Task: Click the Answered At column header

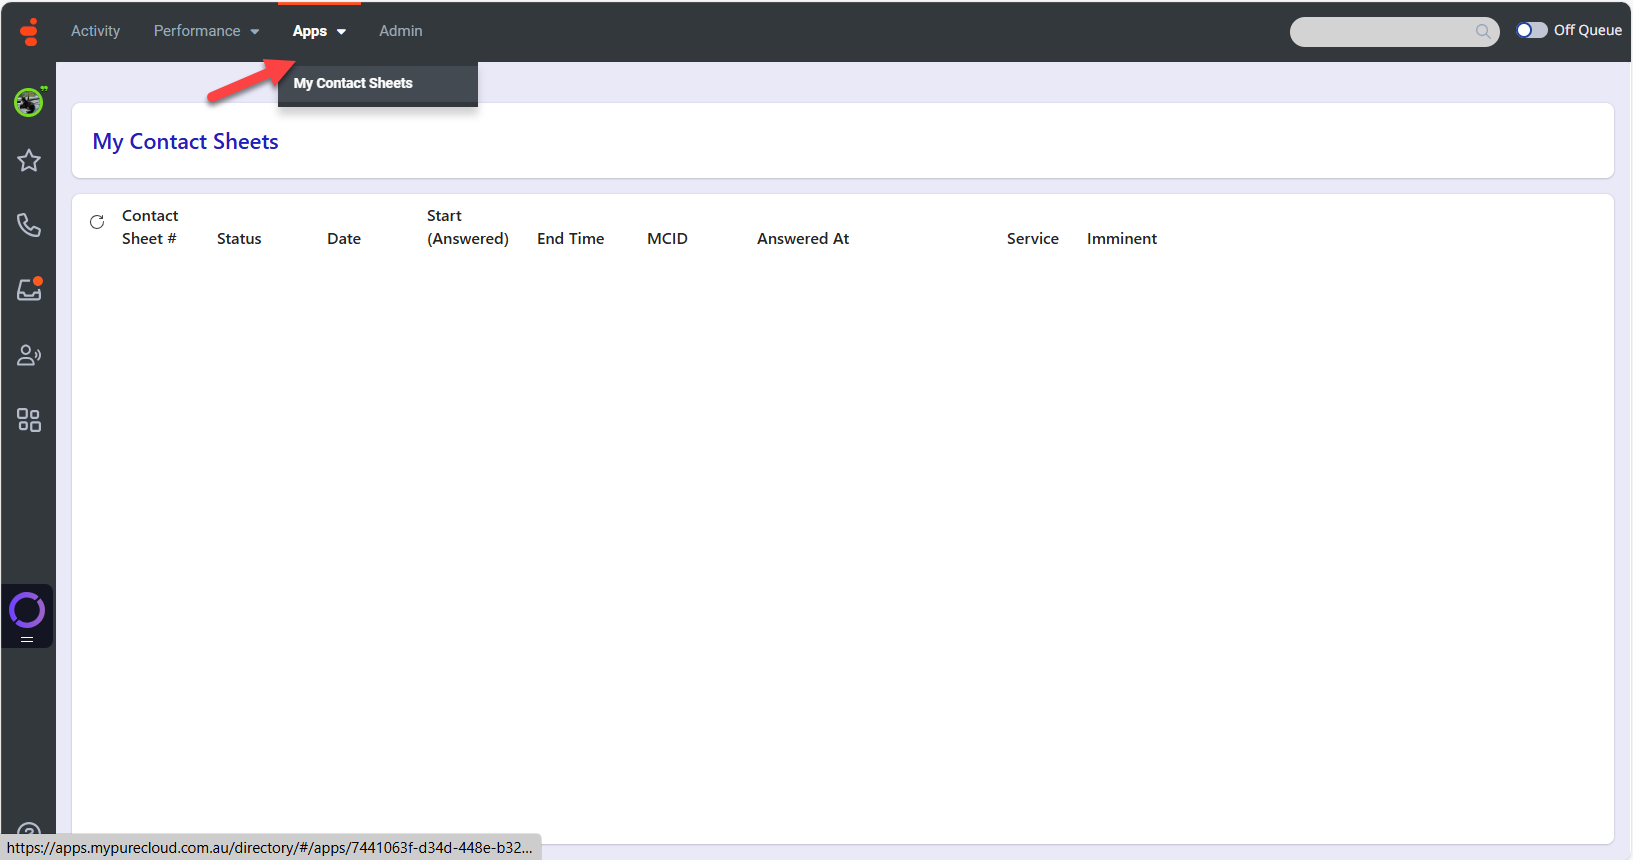Action: 803,239
